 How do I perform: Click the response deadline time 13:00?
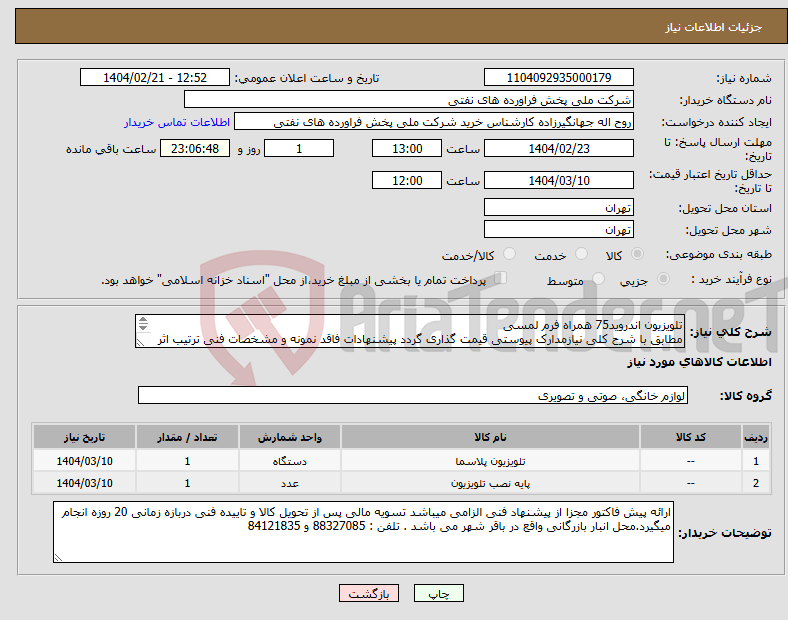click(x=407, y=149)
